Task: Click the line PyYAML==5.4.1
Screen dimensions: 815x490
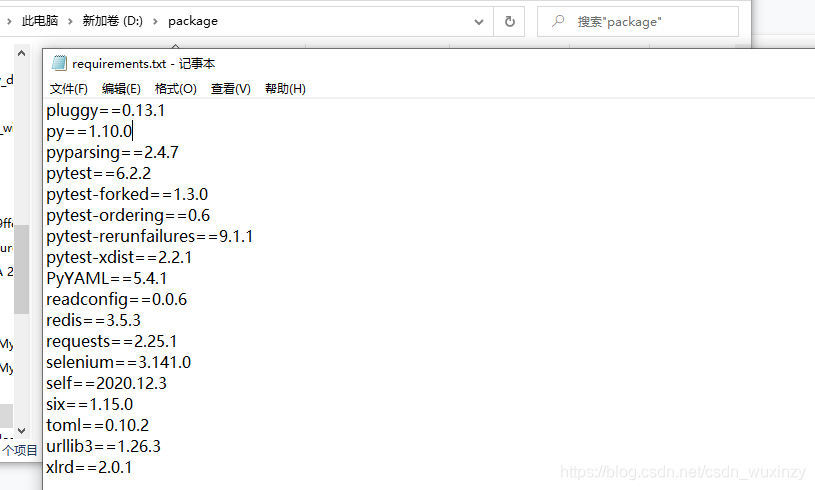Action: 107,278
